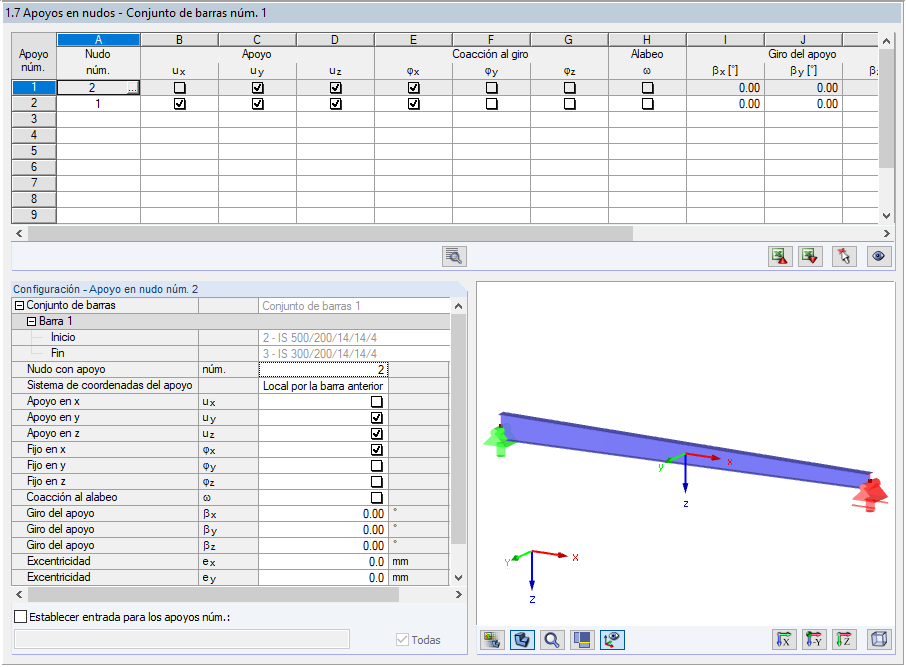Click 'Nudo con apoyo' value field
906x667 pixels.
tap(324, 369)
